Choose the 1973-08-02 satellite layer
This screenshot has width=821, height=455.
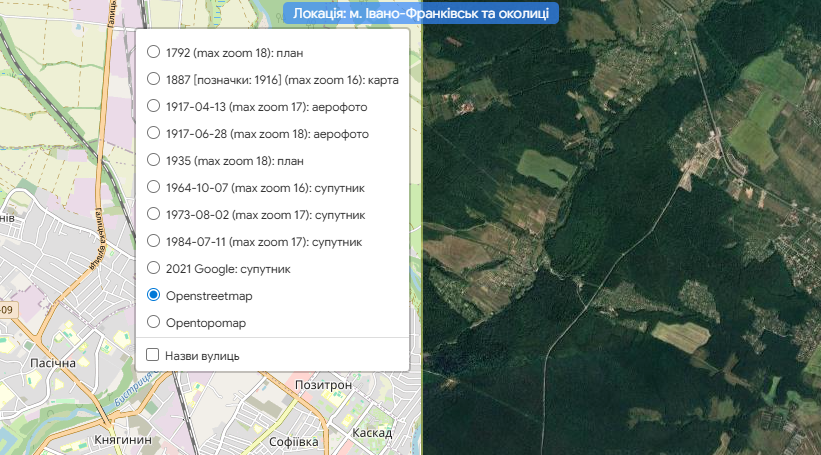(x=153, y=214)
